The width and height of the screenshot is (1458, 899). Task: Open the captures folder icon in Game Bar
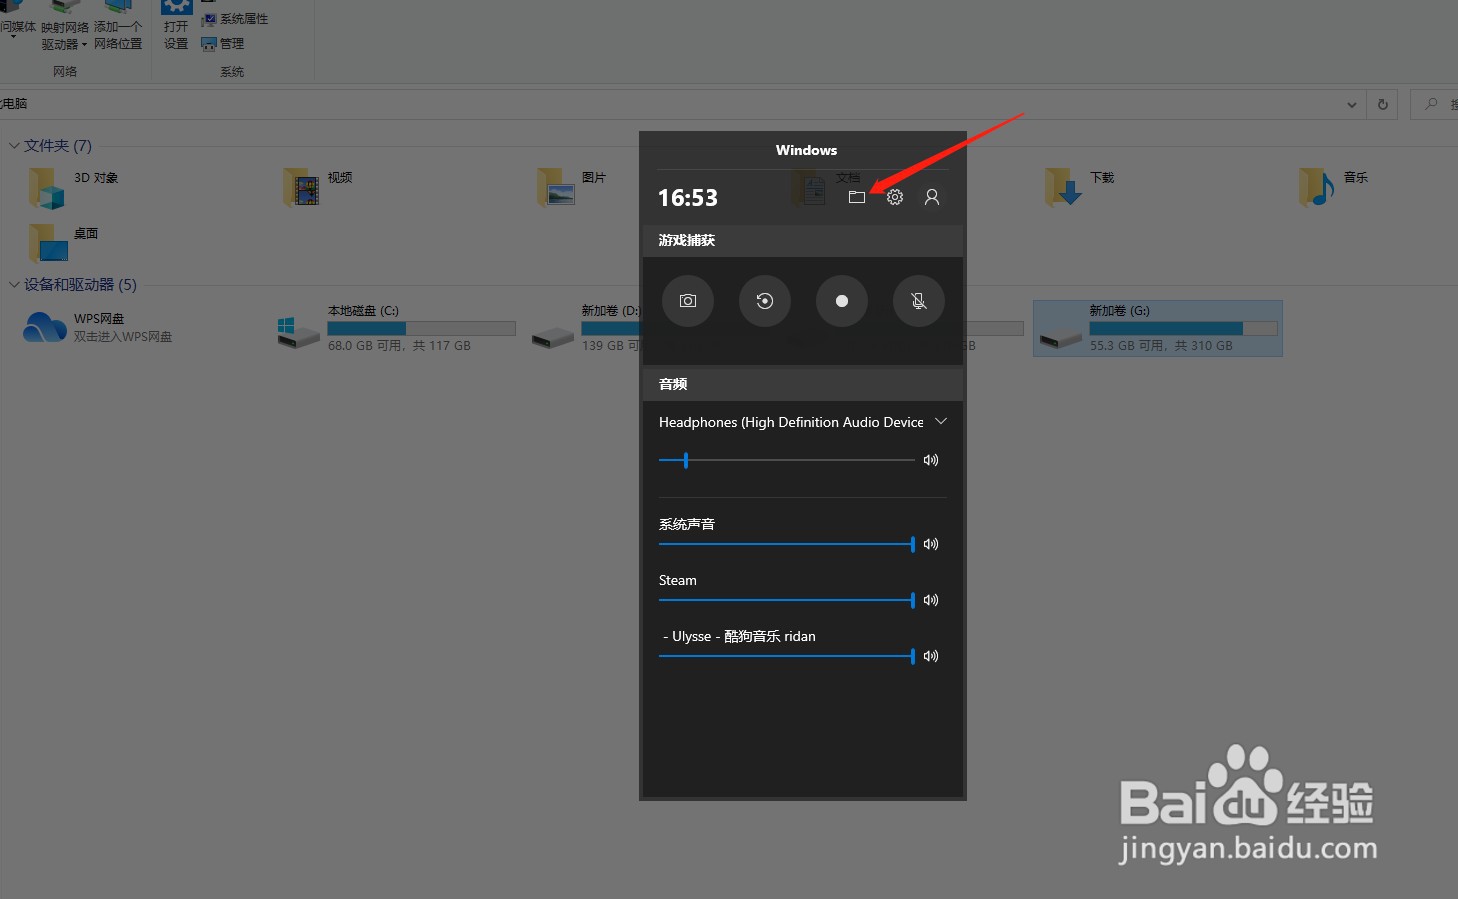[857, 197]
